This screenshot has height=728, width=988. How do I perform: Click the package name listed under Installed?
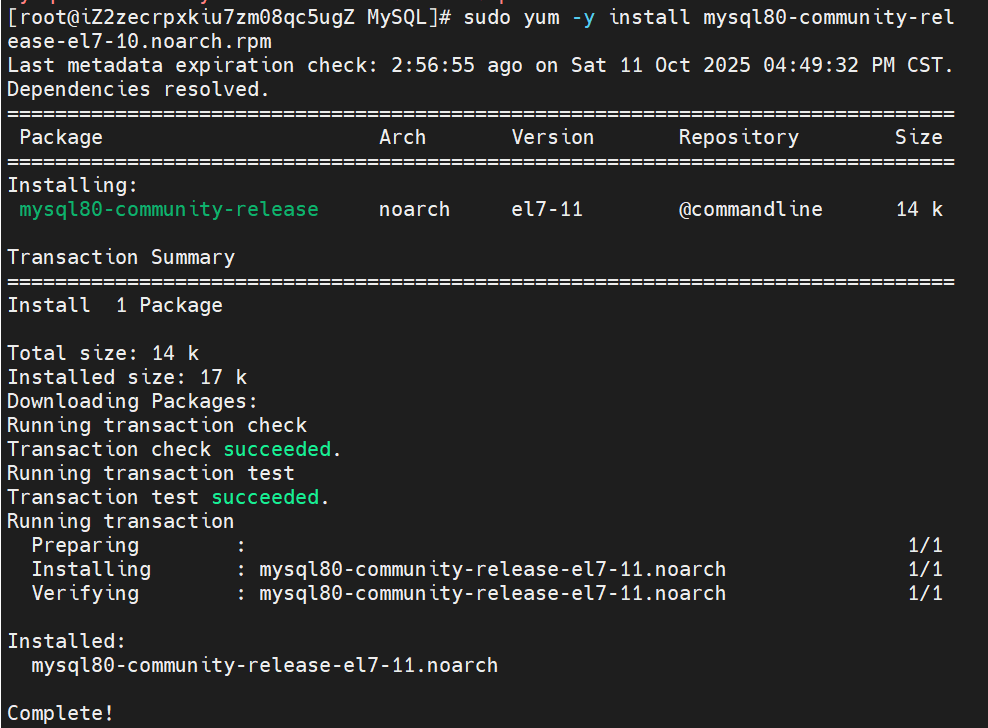point(265,665)
